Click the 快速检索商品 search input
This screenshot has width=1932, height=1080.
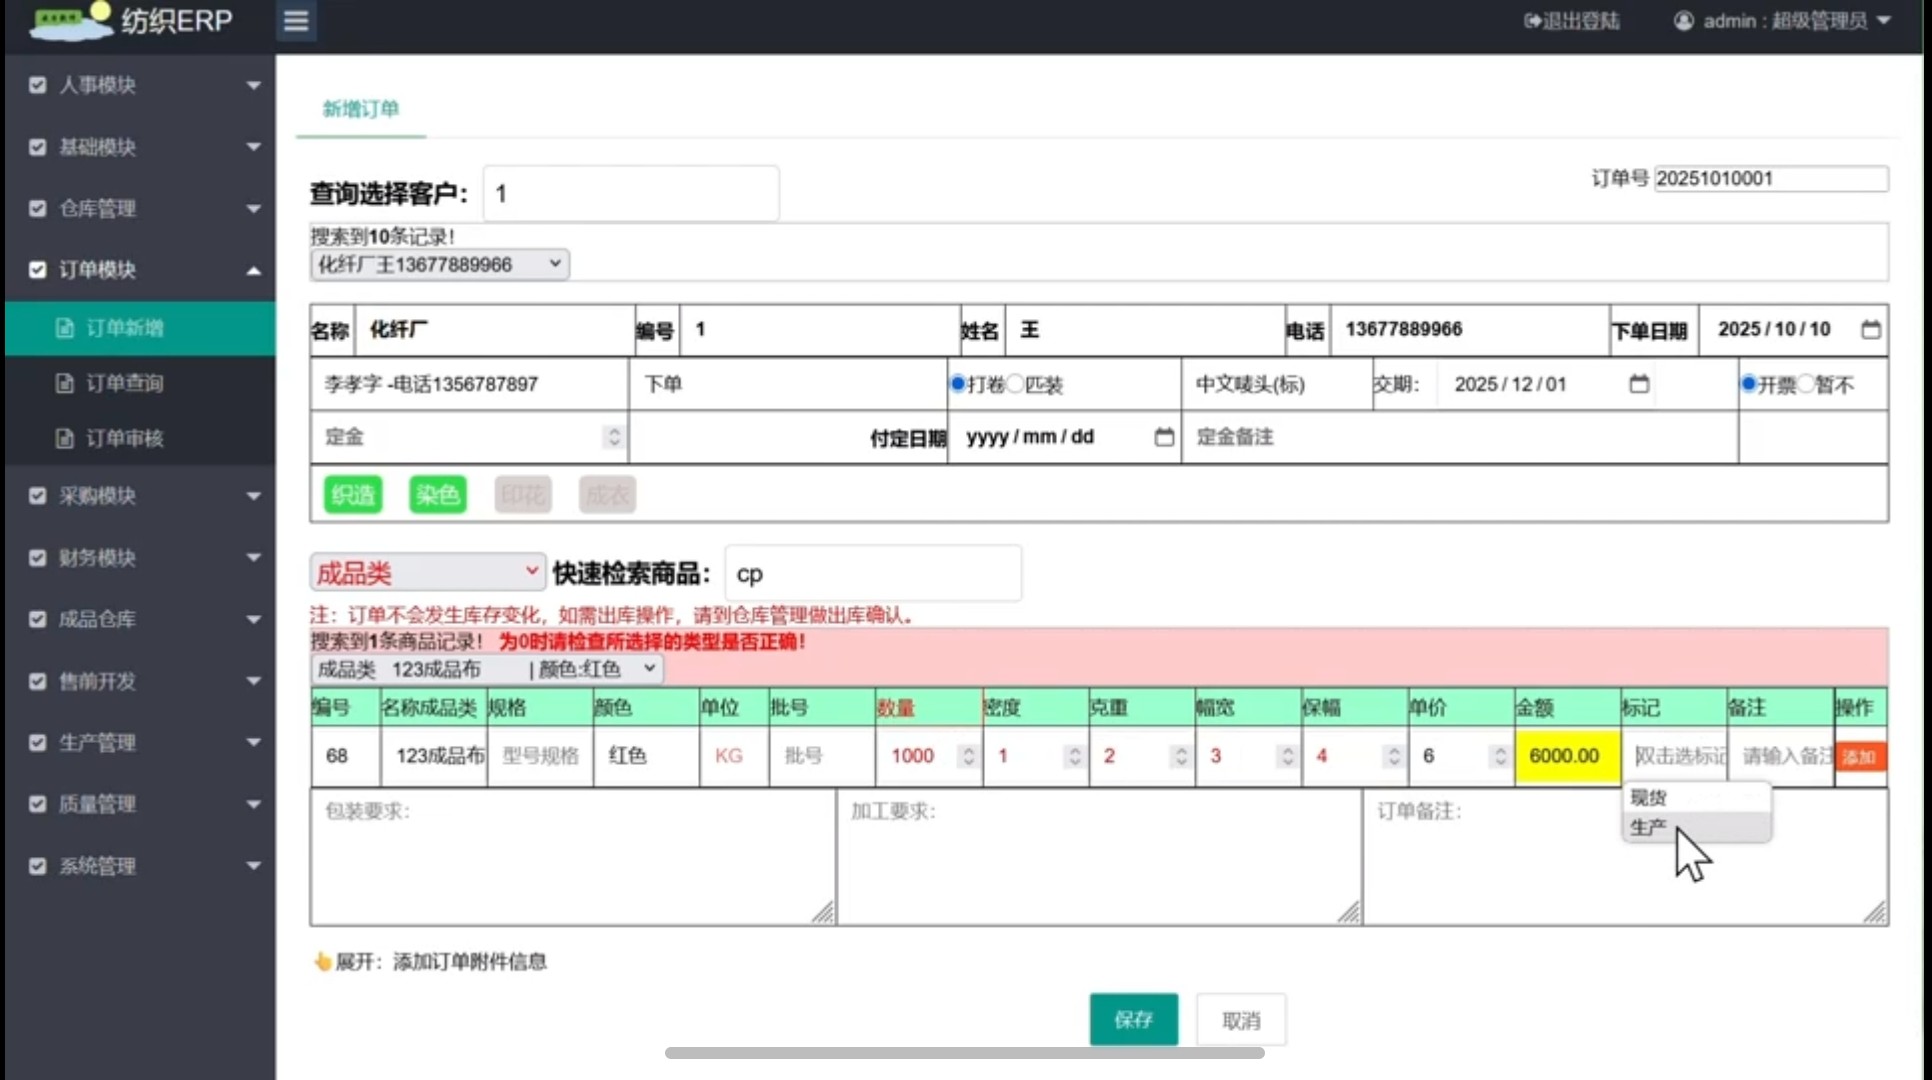tap(873, 573)
